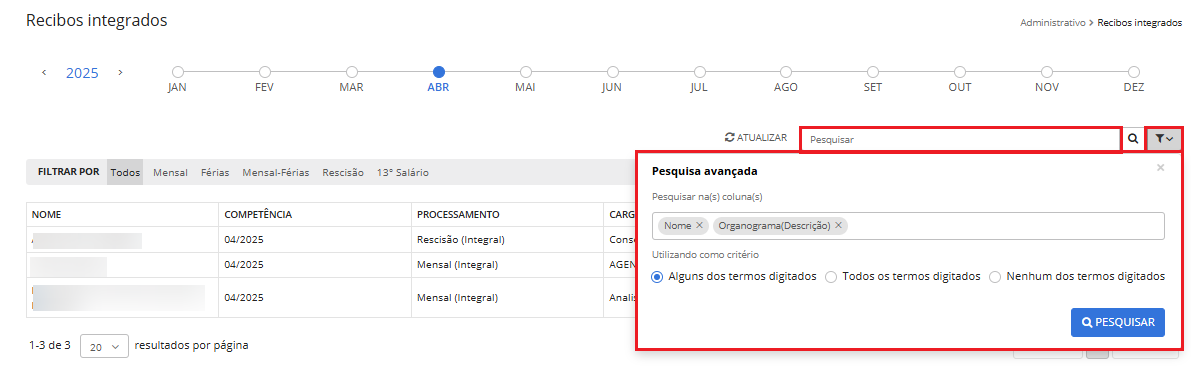Viewport: 1198px width, 367px height.
Task: Select the ABR month marker
Action: (x=439, y=72)
